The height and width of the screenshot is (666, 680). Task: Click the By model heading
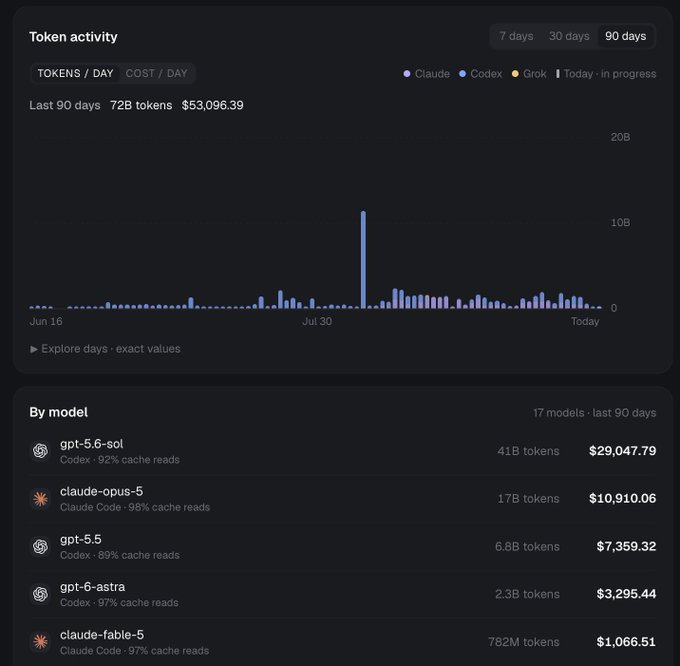(x=59, y=412)
